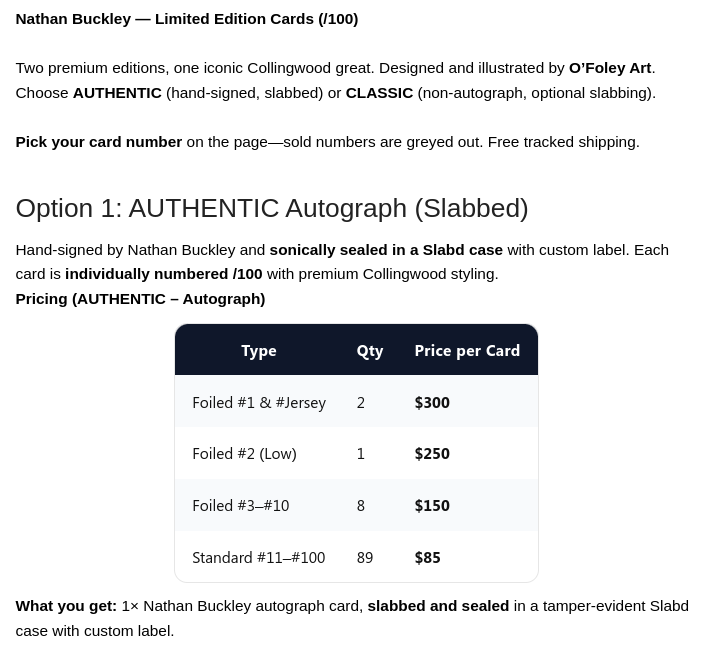Click the Qty column header

click(370, 351)
